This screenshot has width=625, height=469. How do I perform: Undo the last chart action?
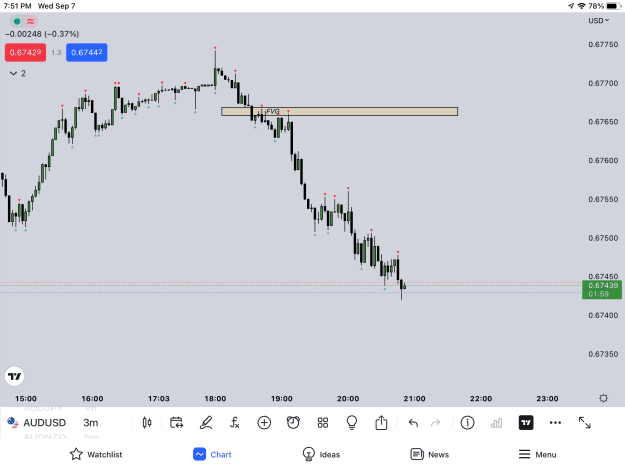(x=413, y=423)
